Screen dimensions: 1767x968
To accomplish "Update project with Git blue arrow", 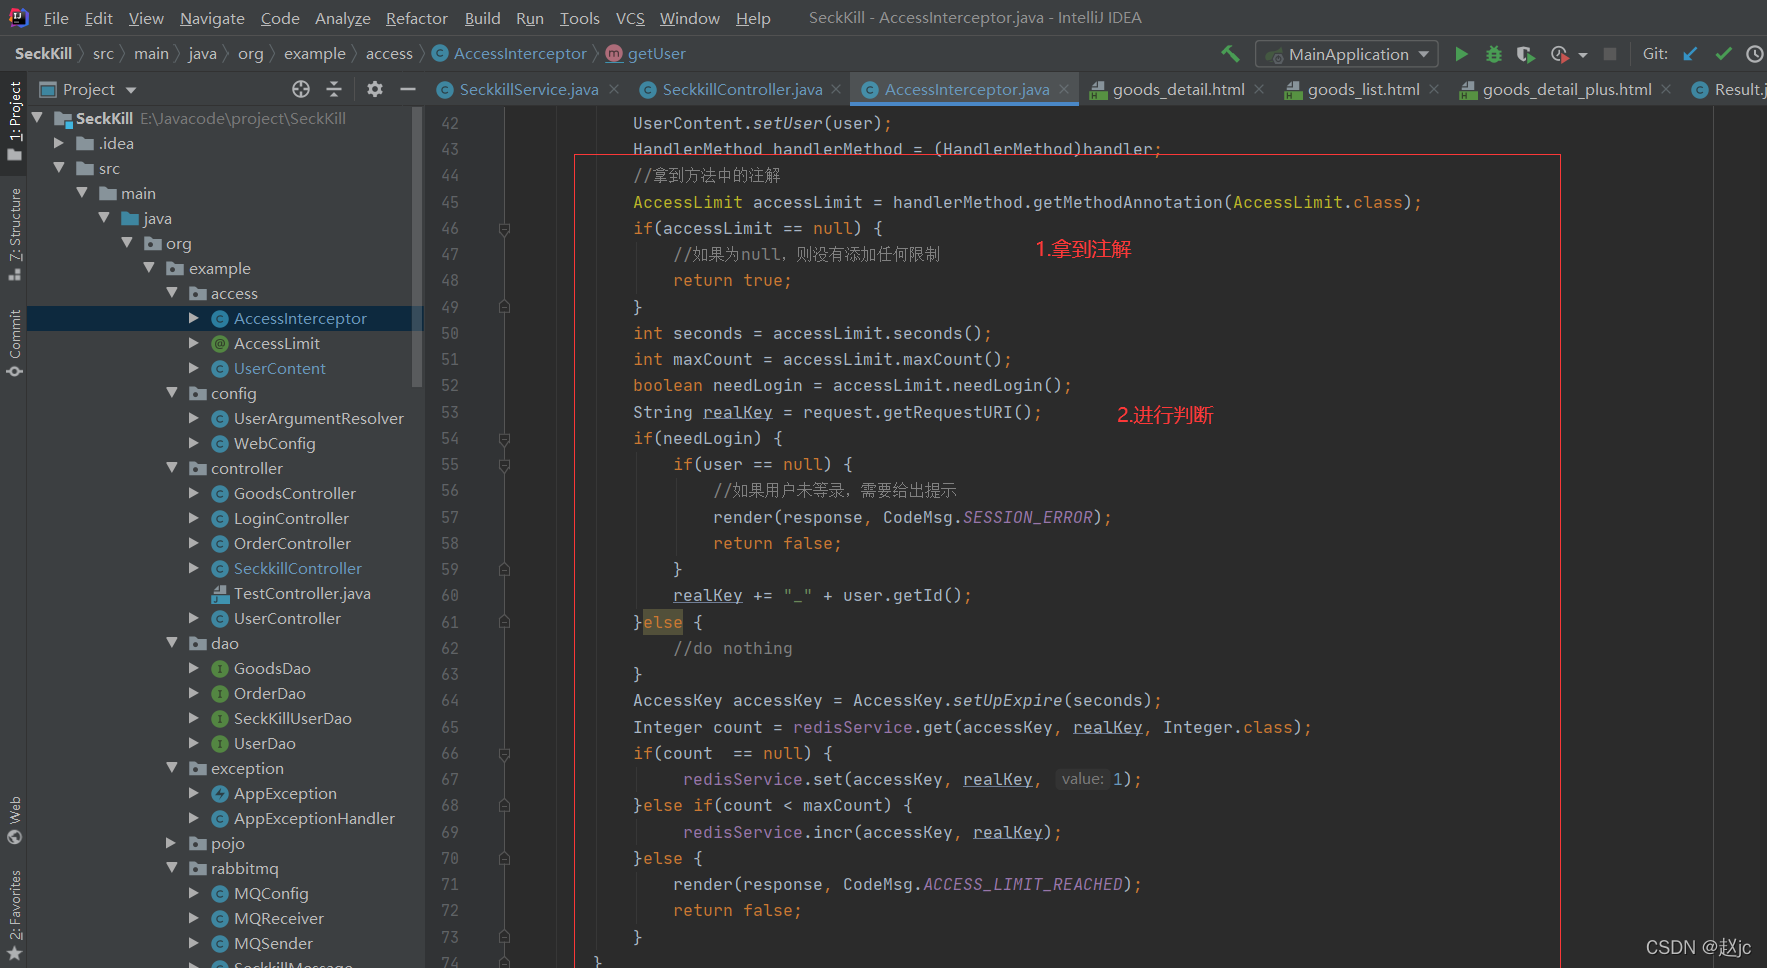I will [x=1690, y=54].
